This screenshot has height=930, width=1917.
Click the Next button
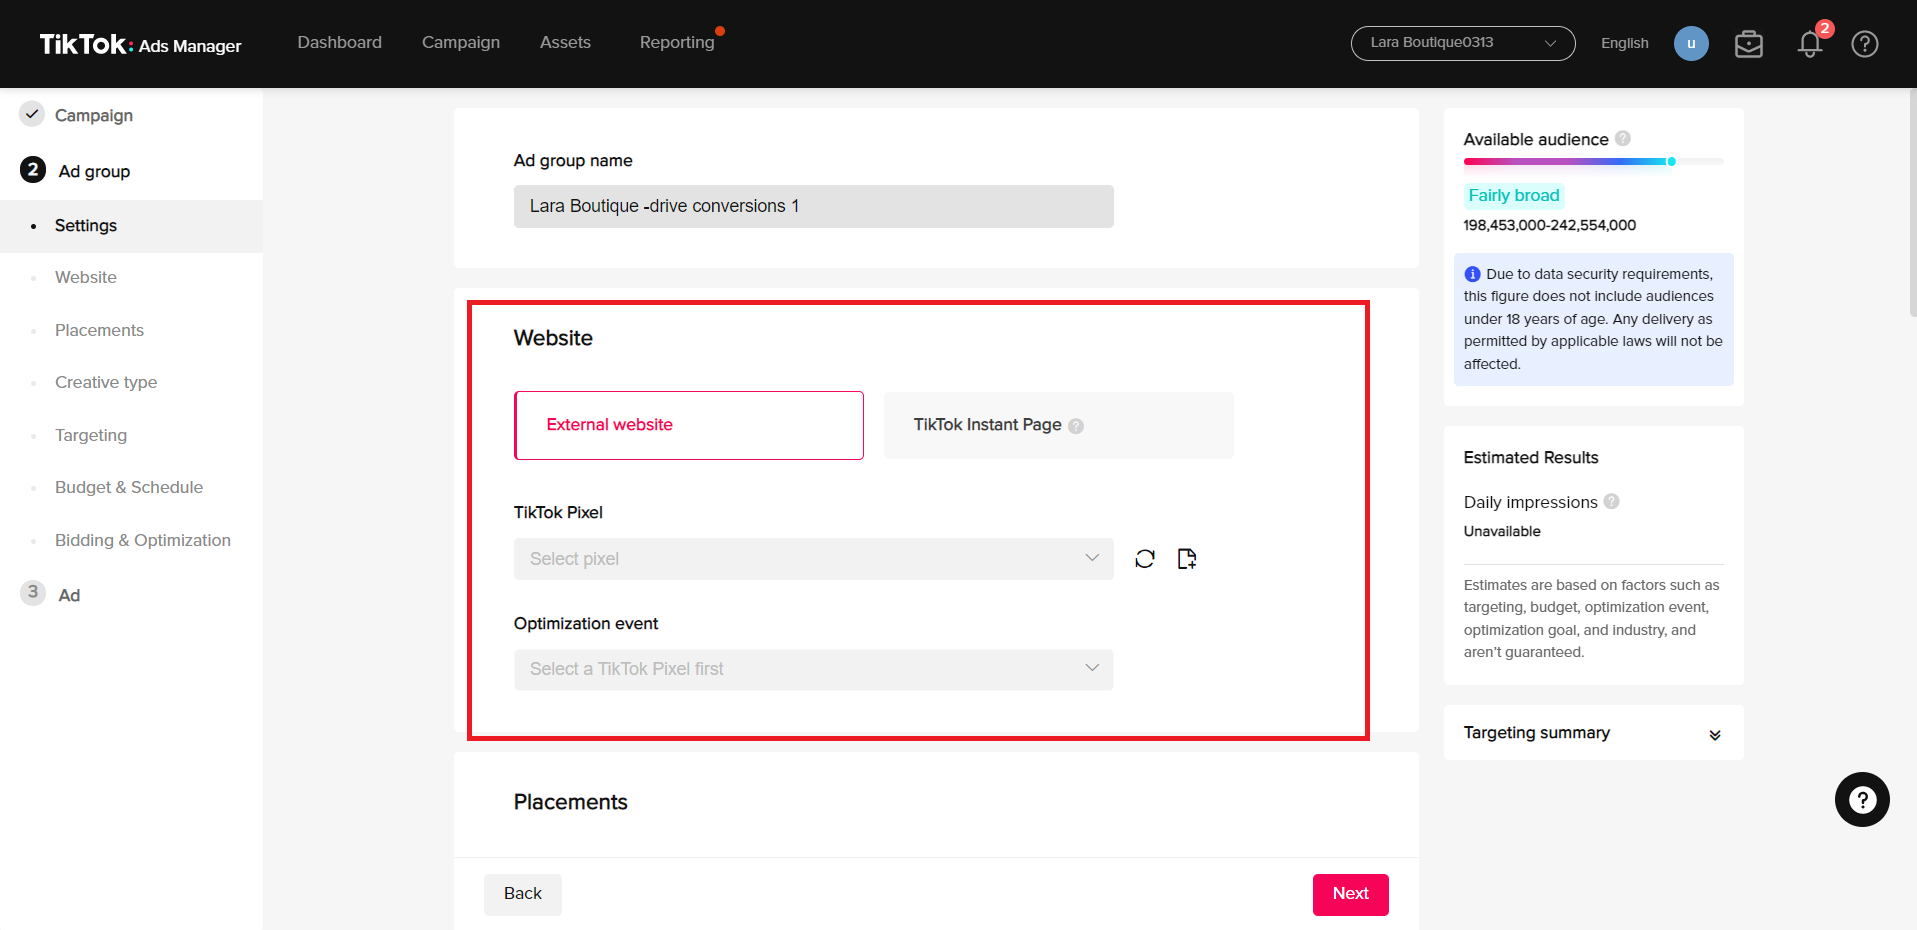coord(1349,893)
